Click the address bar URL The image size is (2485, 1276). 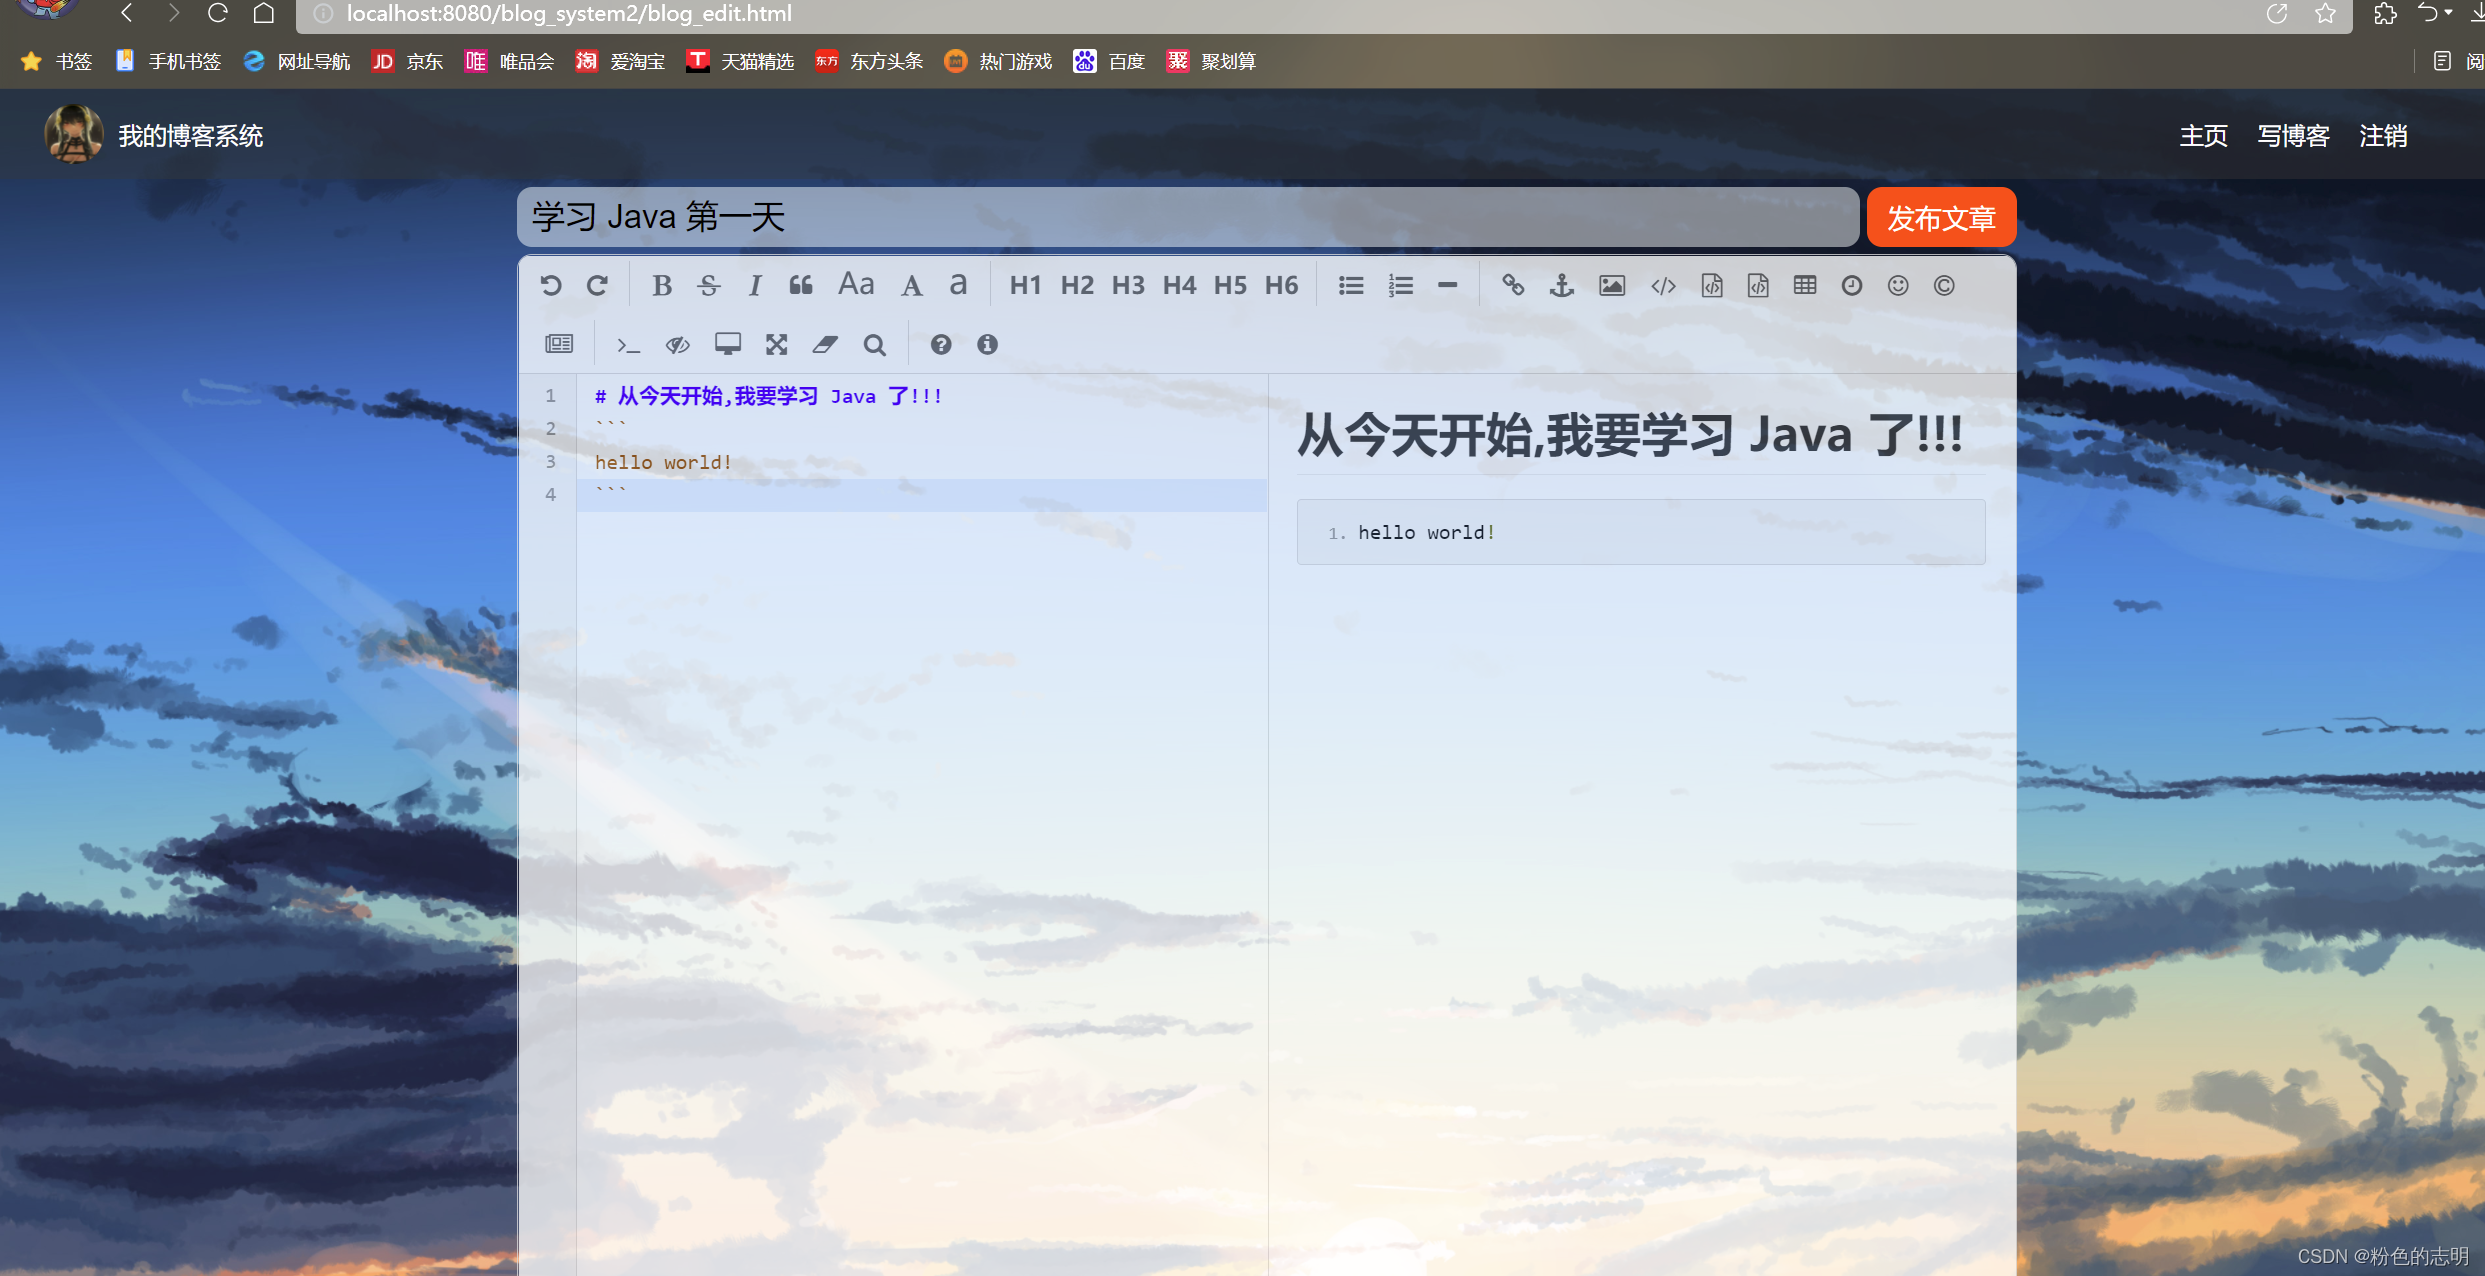tap(569, 14)
